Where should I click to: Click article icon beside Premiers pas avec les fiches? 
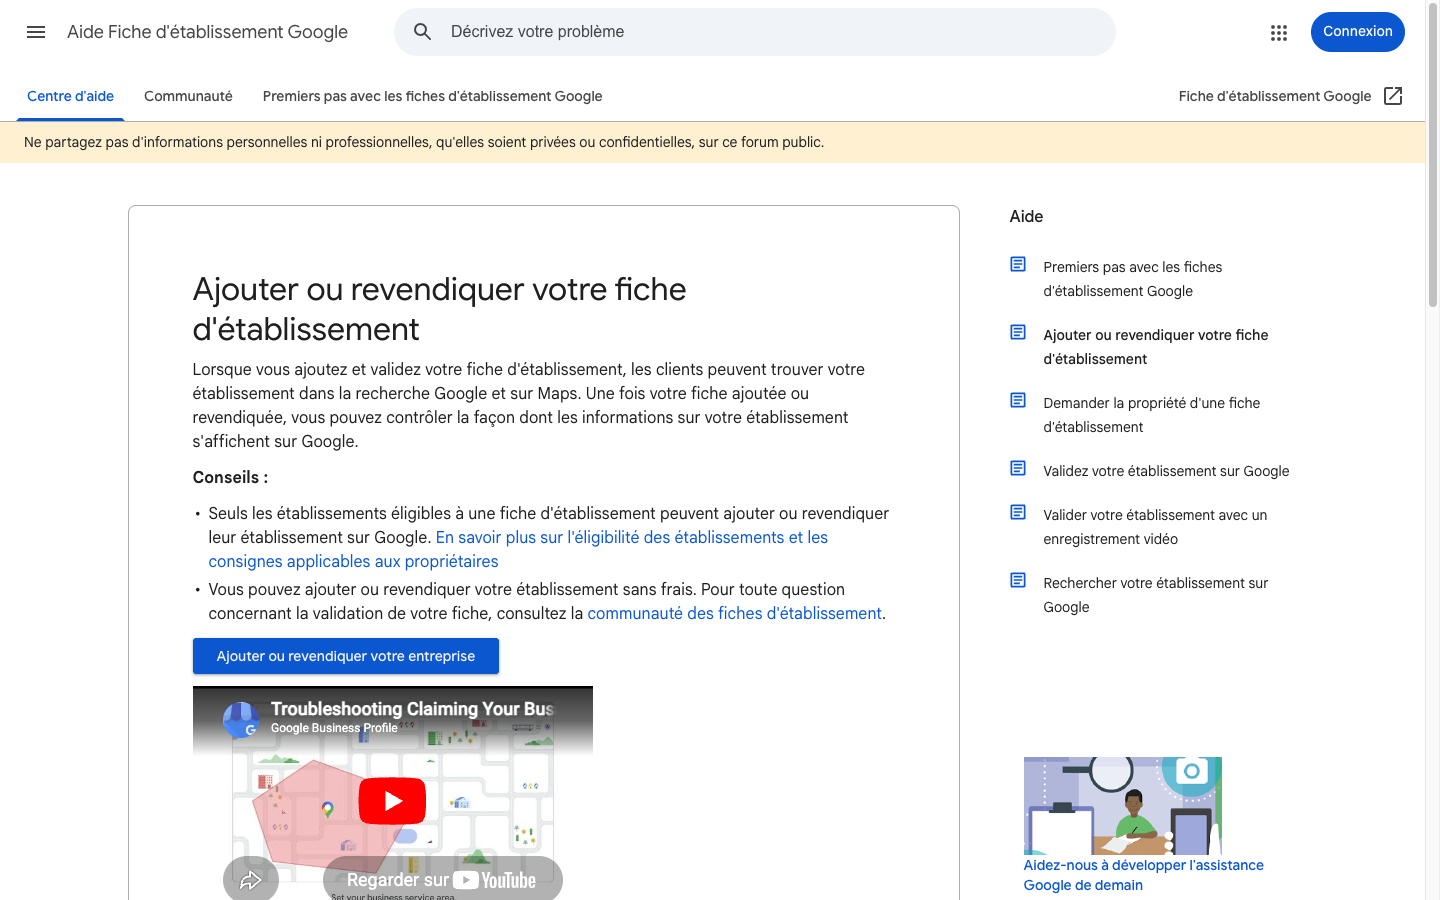[x=1018, y=265]
